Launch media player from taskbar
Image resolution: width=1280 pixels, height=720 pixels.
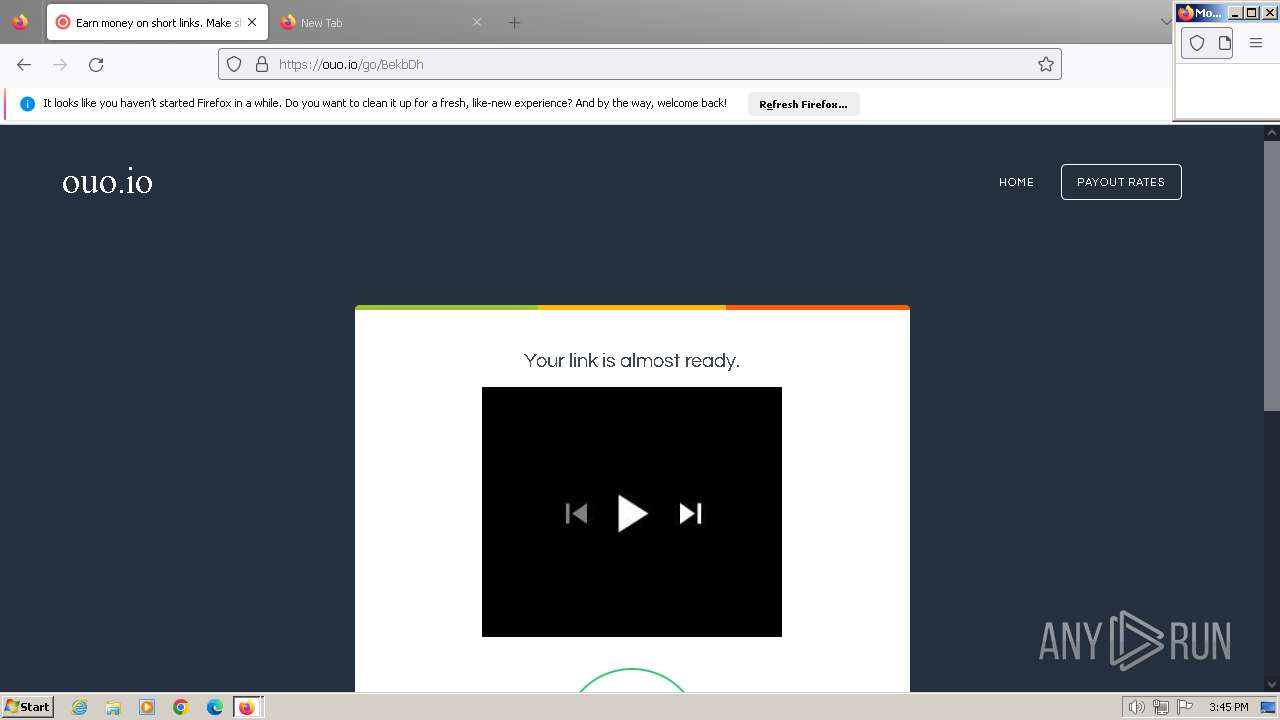147,707
